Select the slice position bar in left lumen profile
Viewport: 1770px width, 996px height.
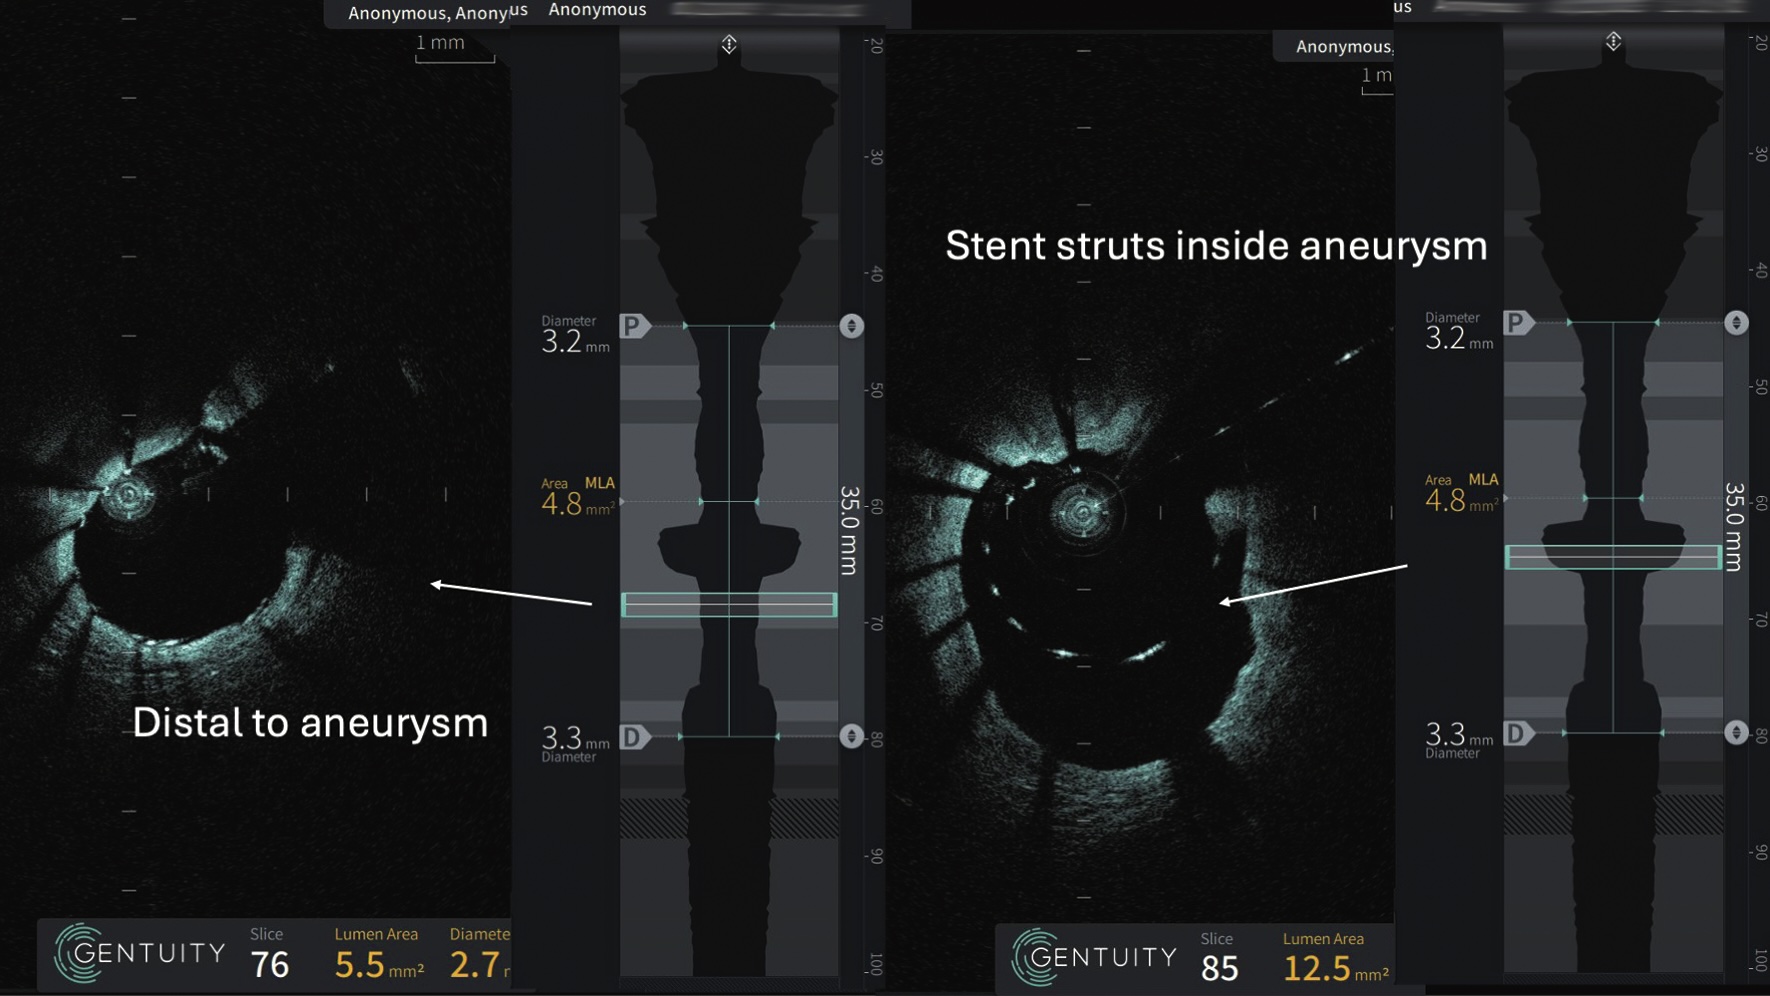click(729, 604)
